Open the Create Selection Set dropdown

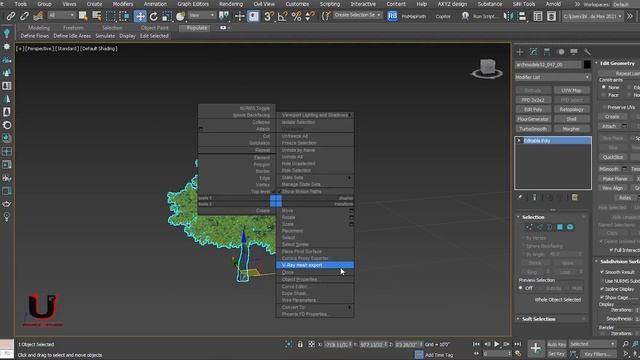point(357,15)
